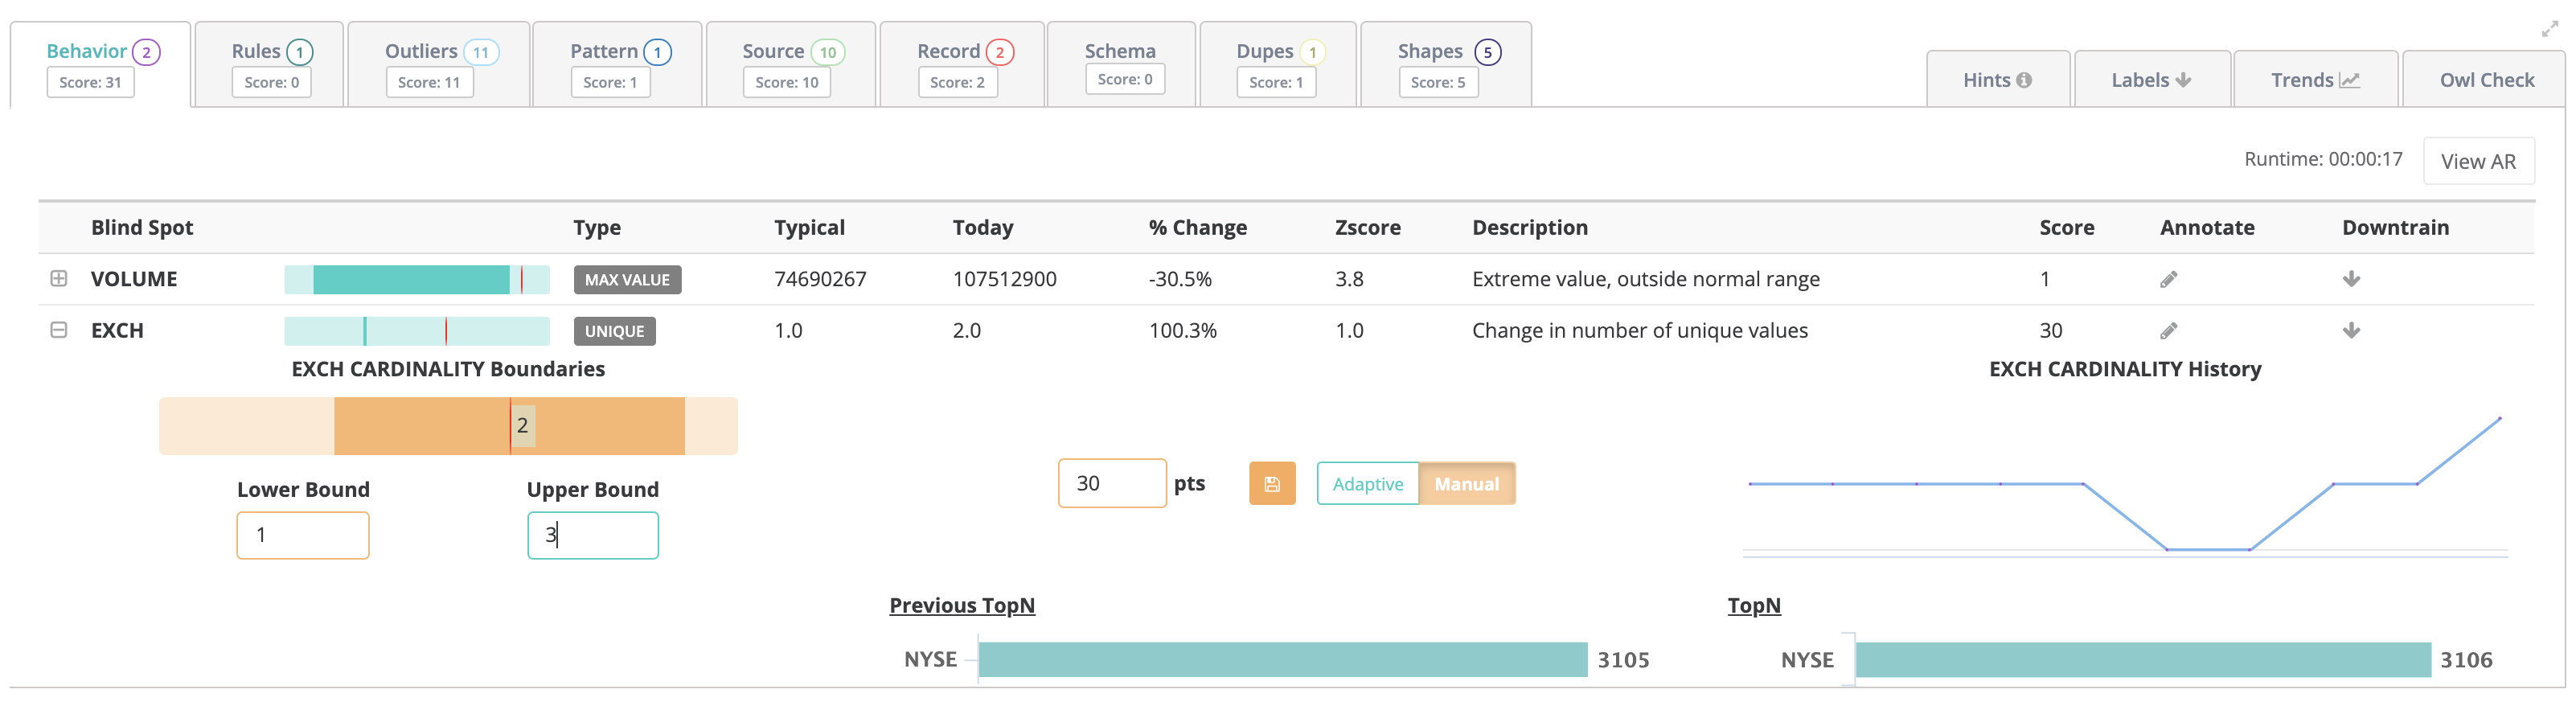The width and height of the screenshot is (2576, 714).
Task: Click the points input showing 30
Action: (x=1111, y=484)
